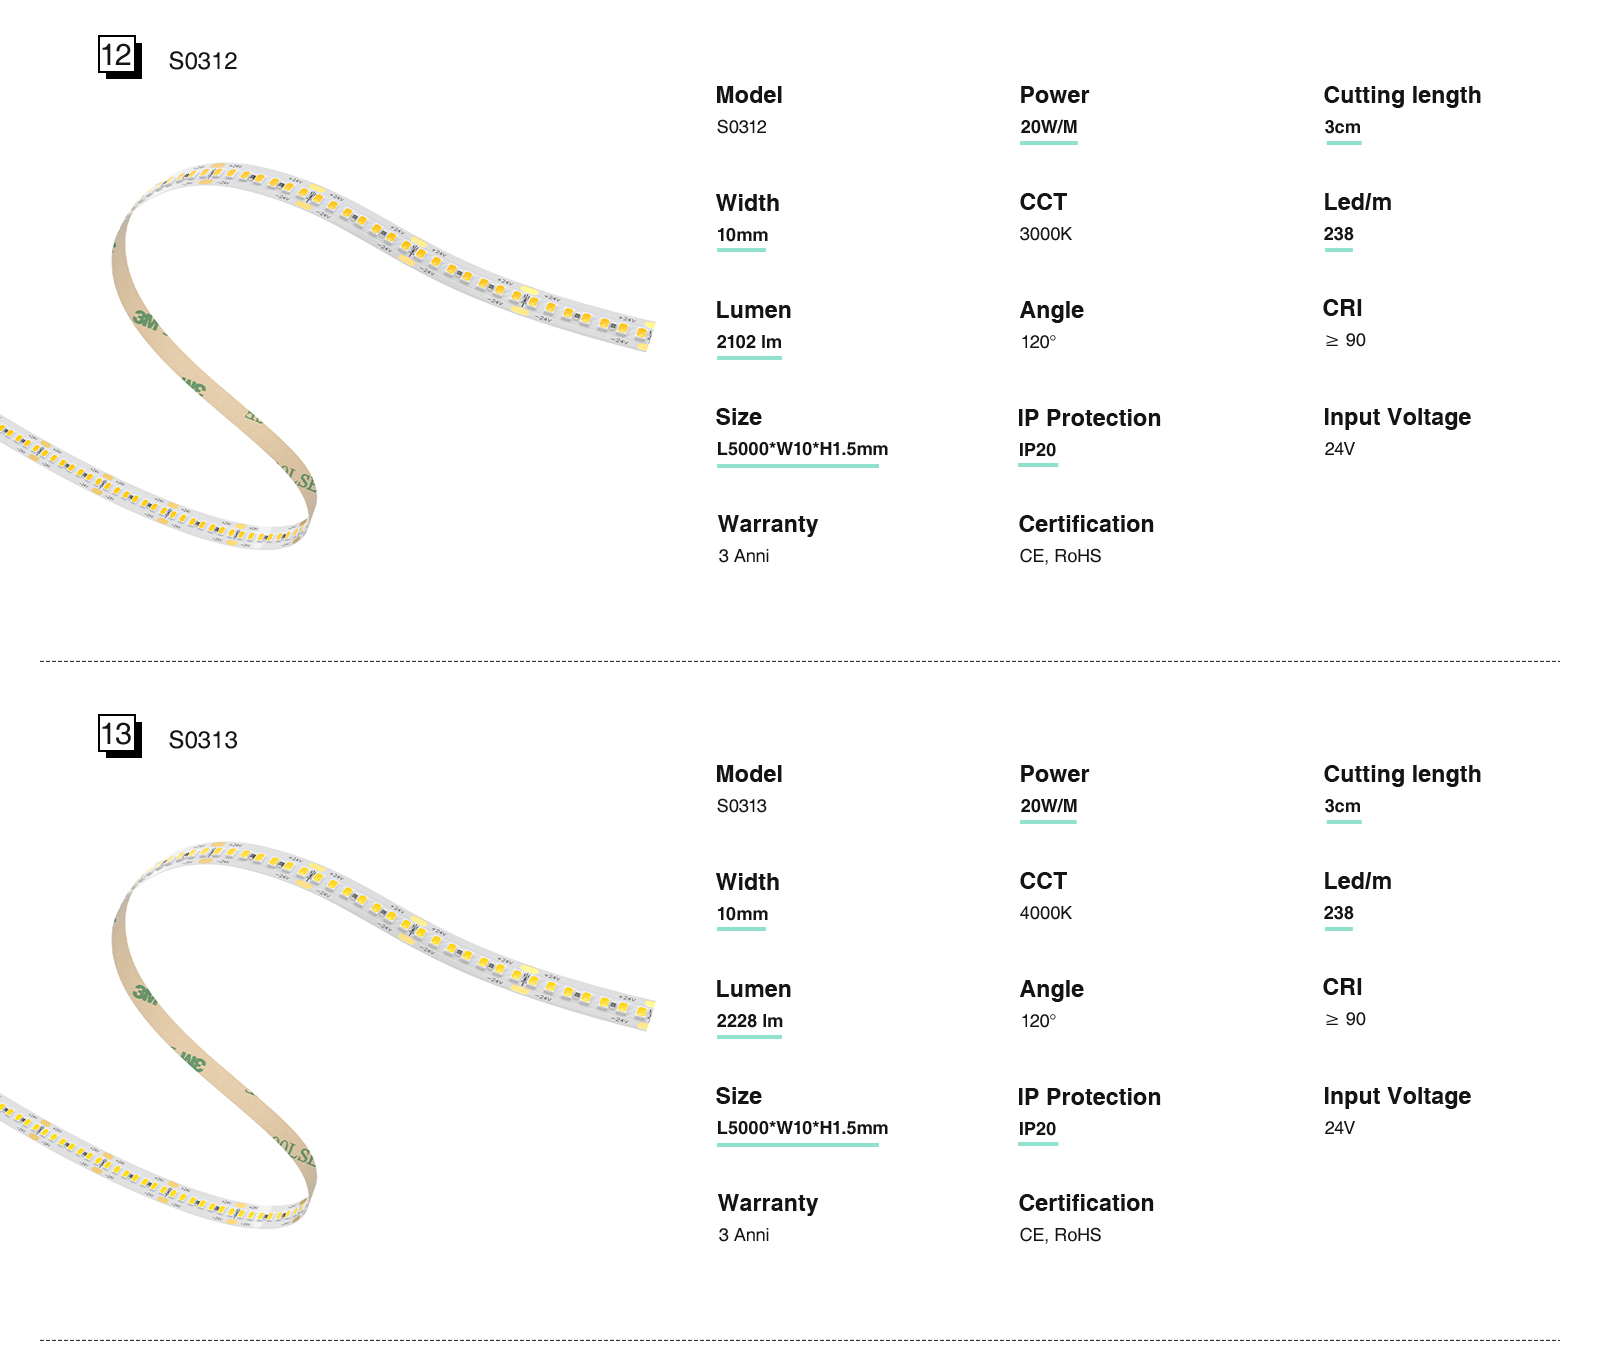
Task: Click the L5000*W10*H1.5mm size for S0312
Action: point(802,449)
